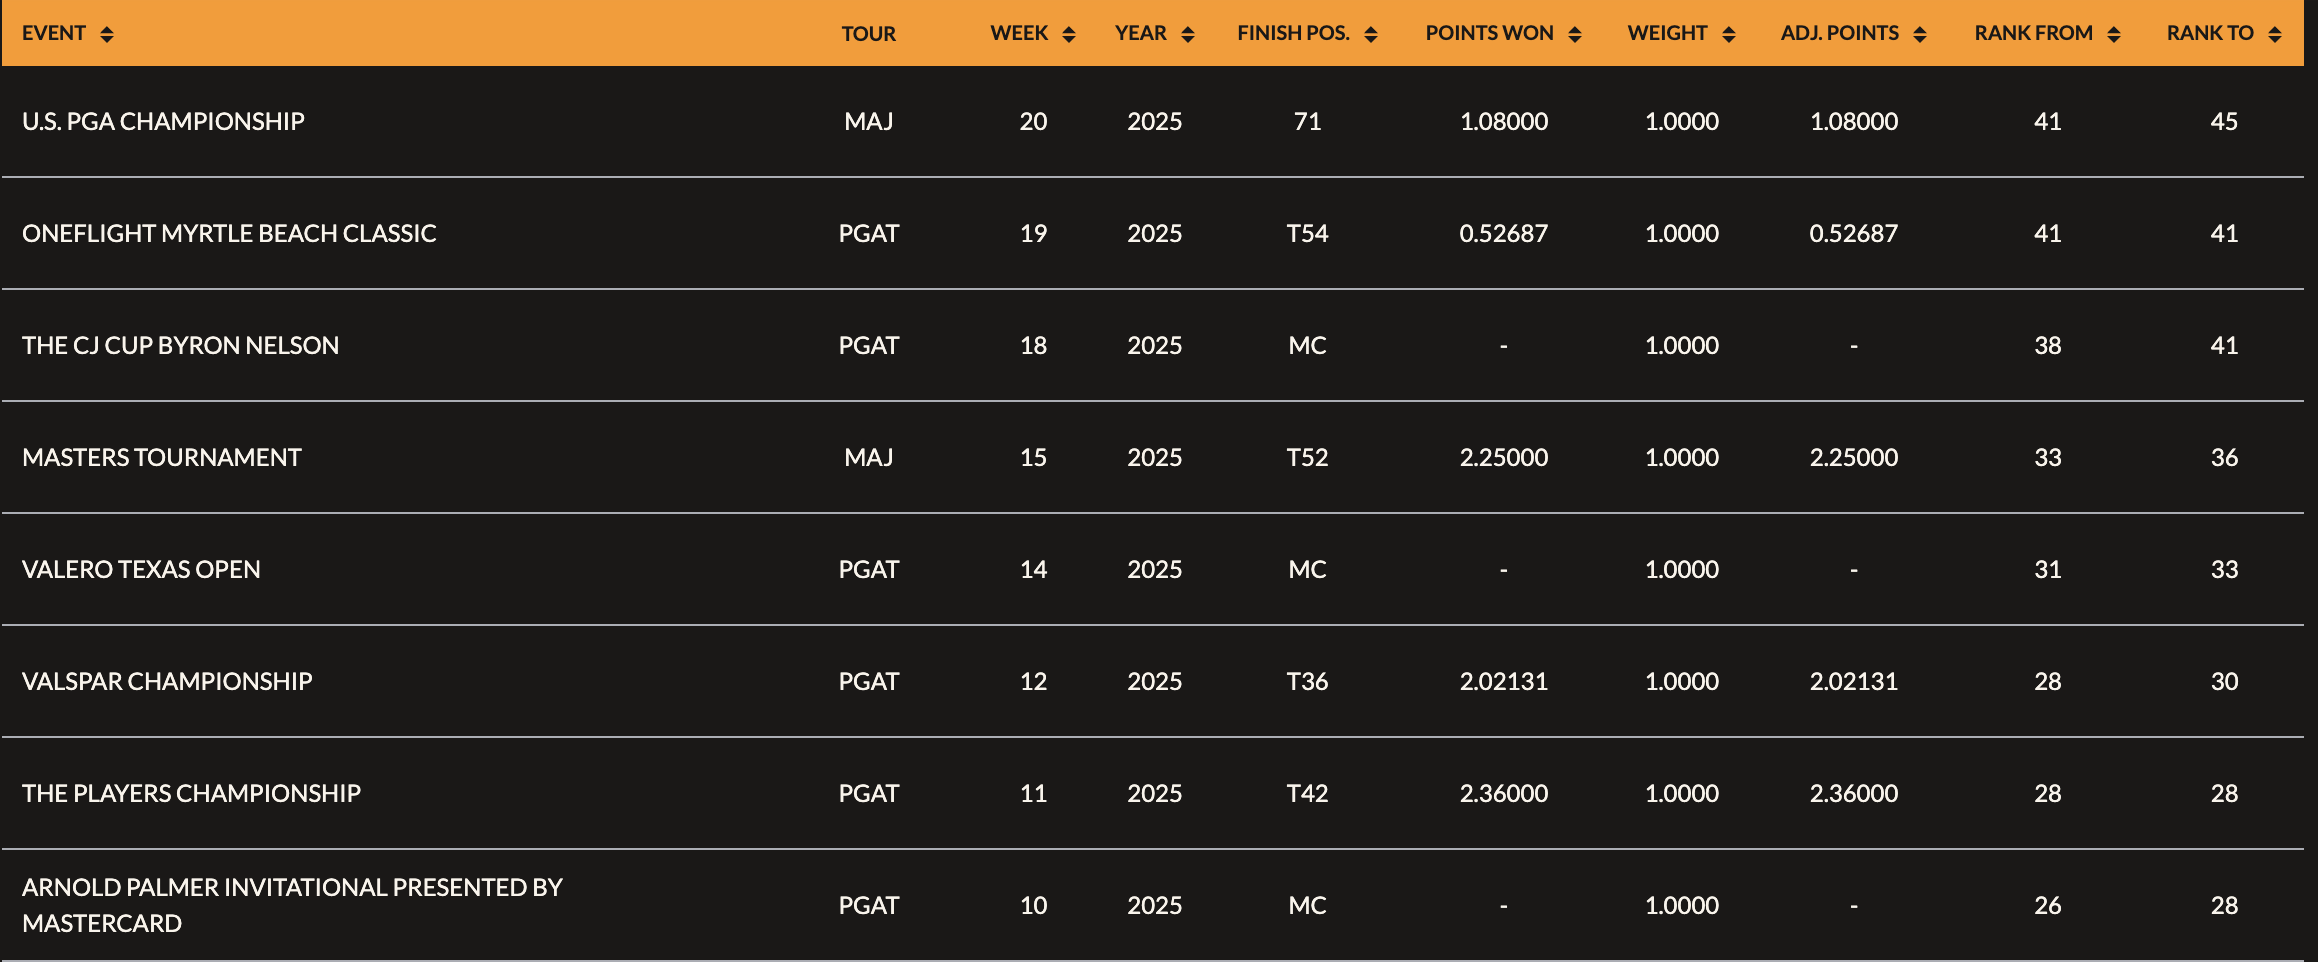Click week 11 in Players Championship row
The width and height of the screenshot is (2318, 962).
[x=1033, y=793]
